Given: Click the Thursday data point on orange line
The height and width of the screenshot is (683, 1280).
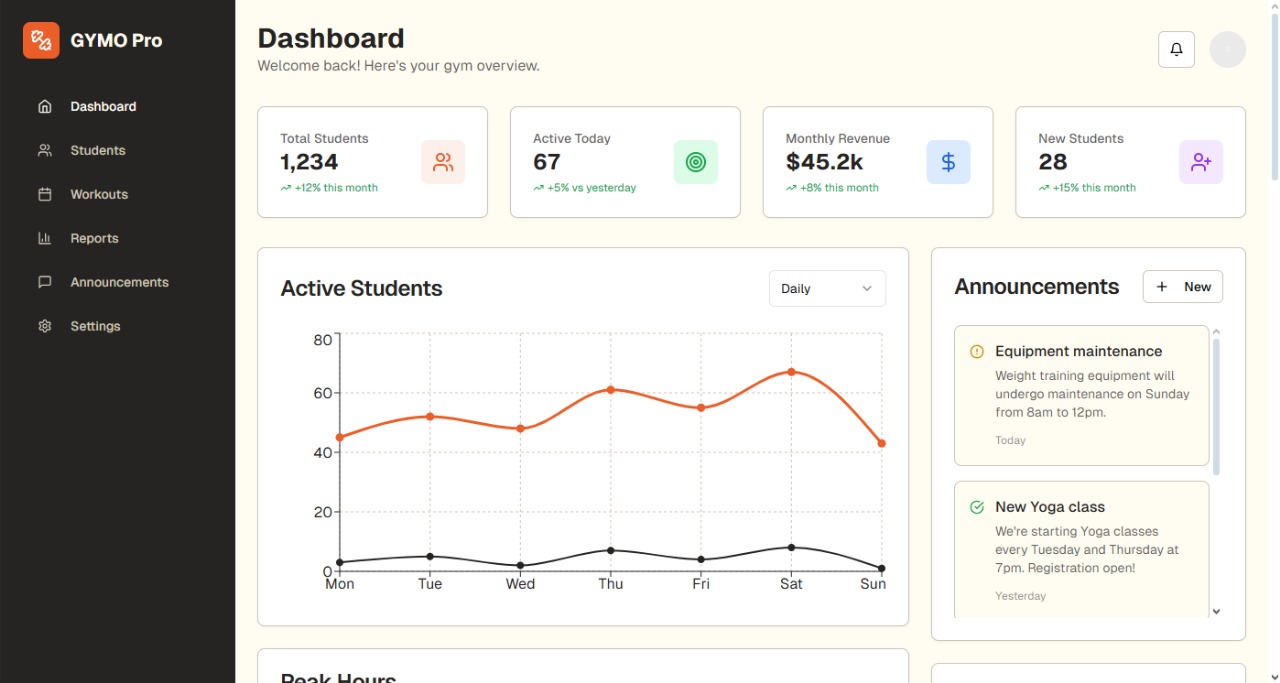Looking at the screenshot, I should coord(610,389).
